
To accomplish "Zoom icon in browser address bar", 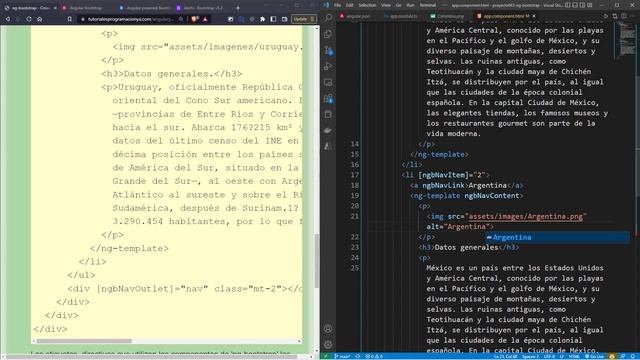I will [x=181, y=19].
